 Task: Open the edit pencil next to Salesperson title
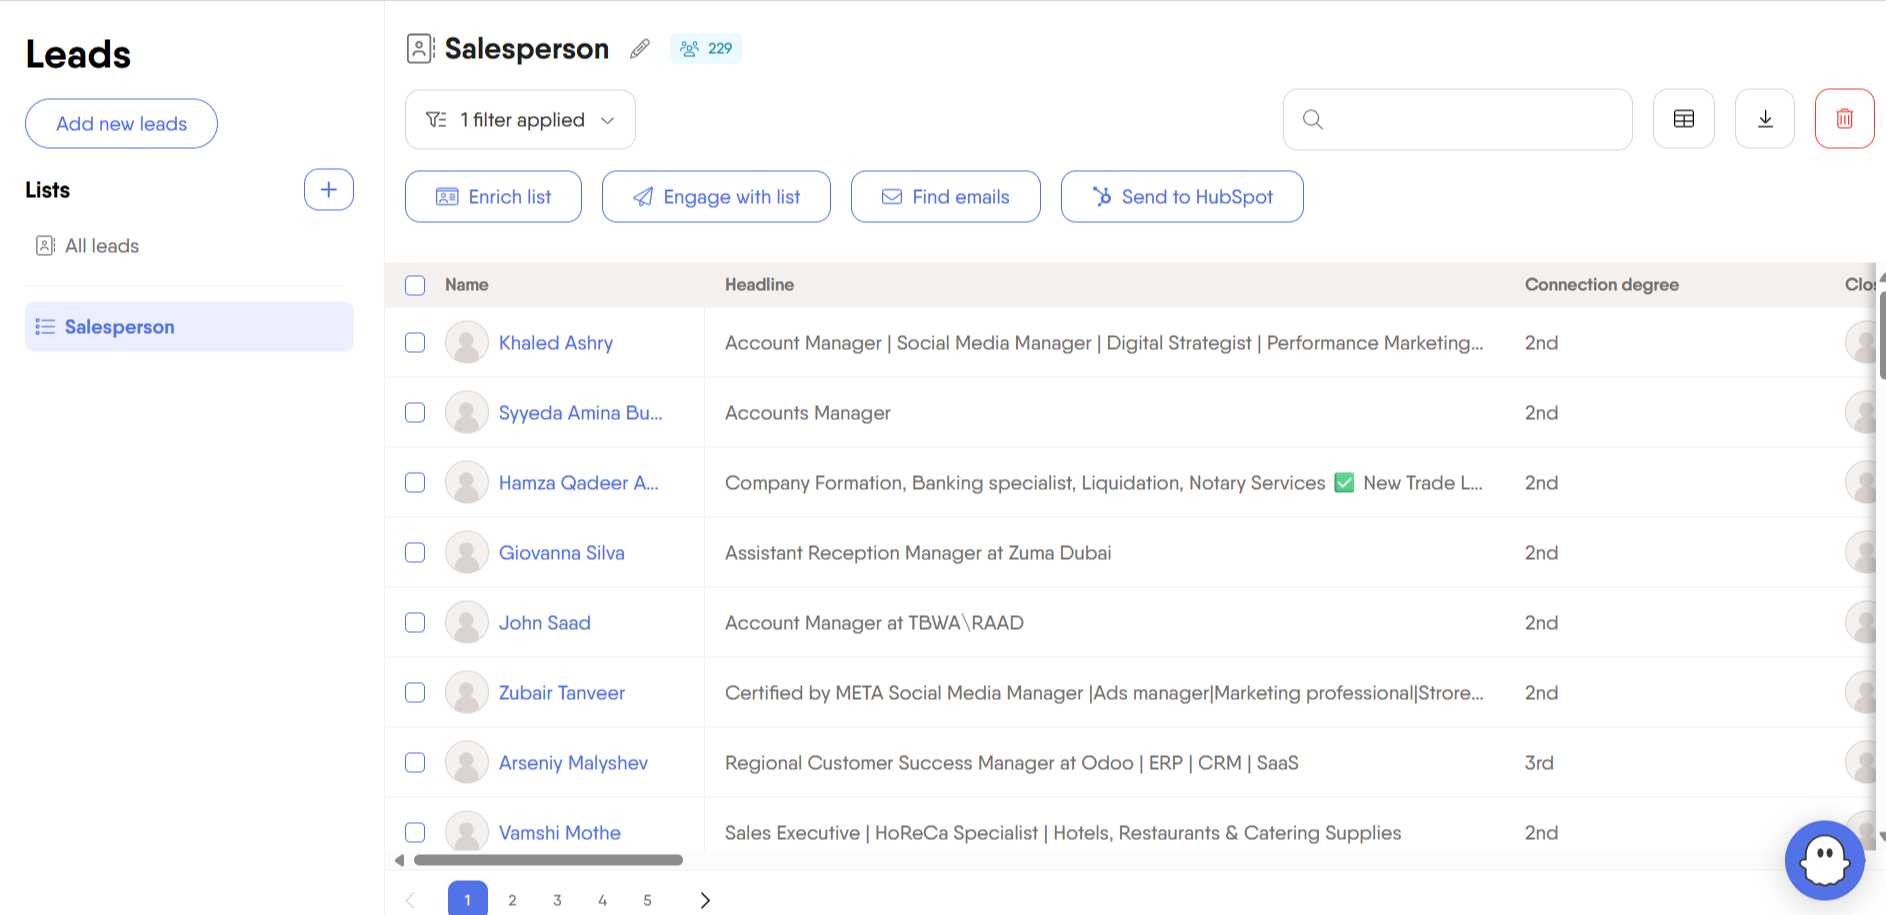tap(639, 48)
